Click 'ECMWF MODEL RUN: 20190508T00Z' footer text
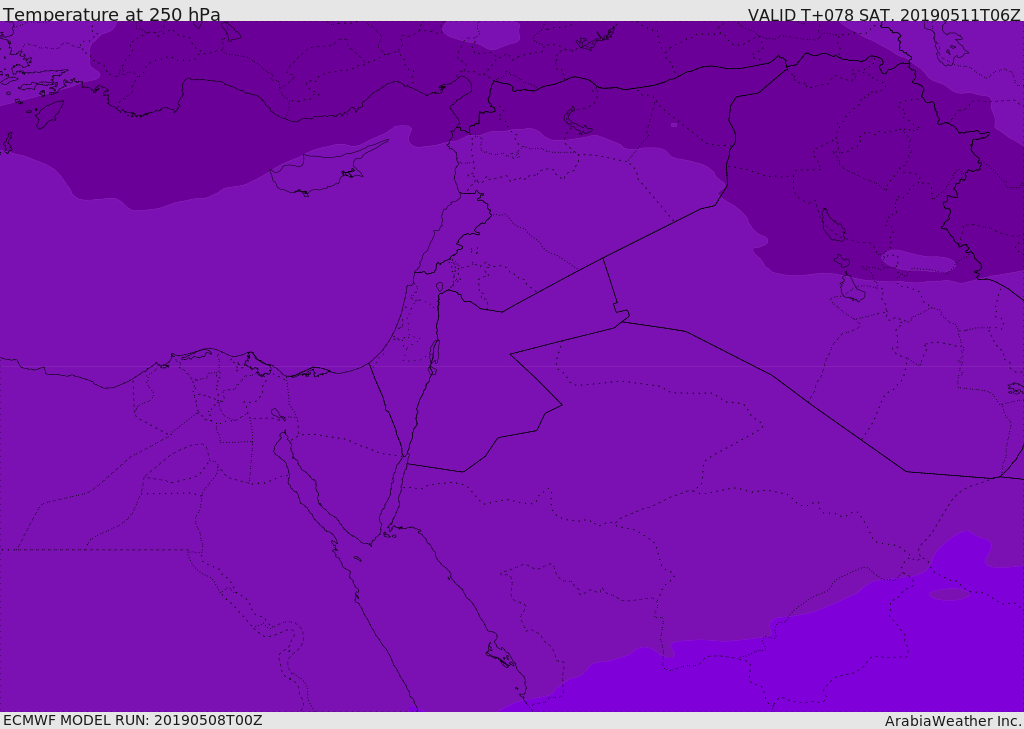 133,720
